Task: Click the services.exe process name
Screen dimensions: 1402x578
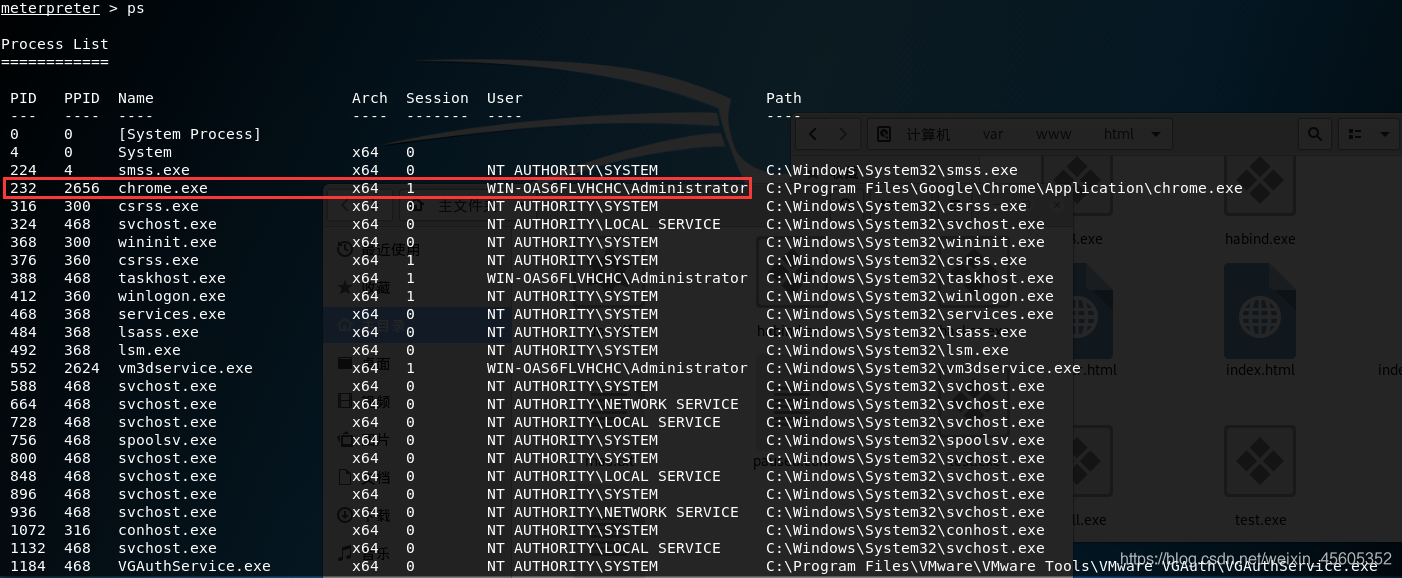Action: [x=172, y=314]
